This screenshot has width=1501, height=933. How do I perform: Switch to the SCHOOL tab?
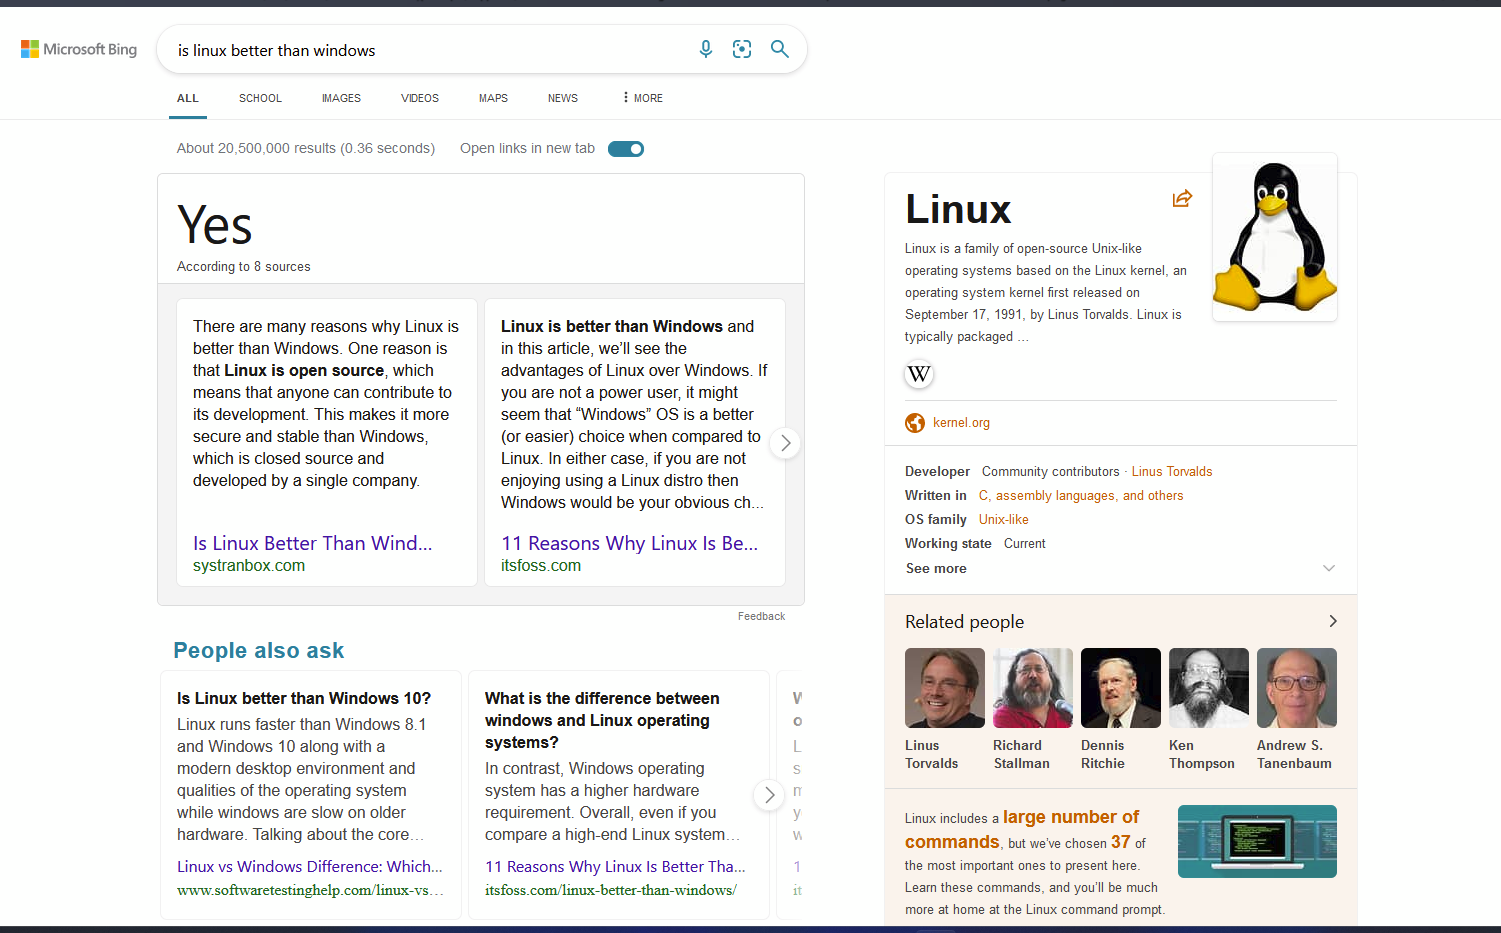pos(260,98)
